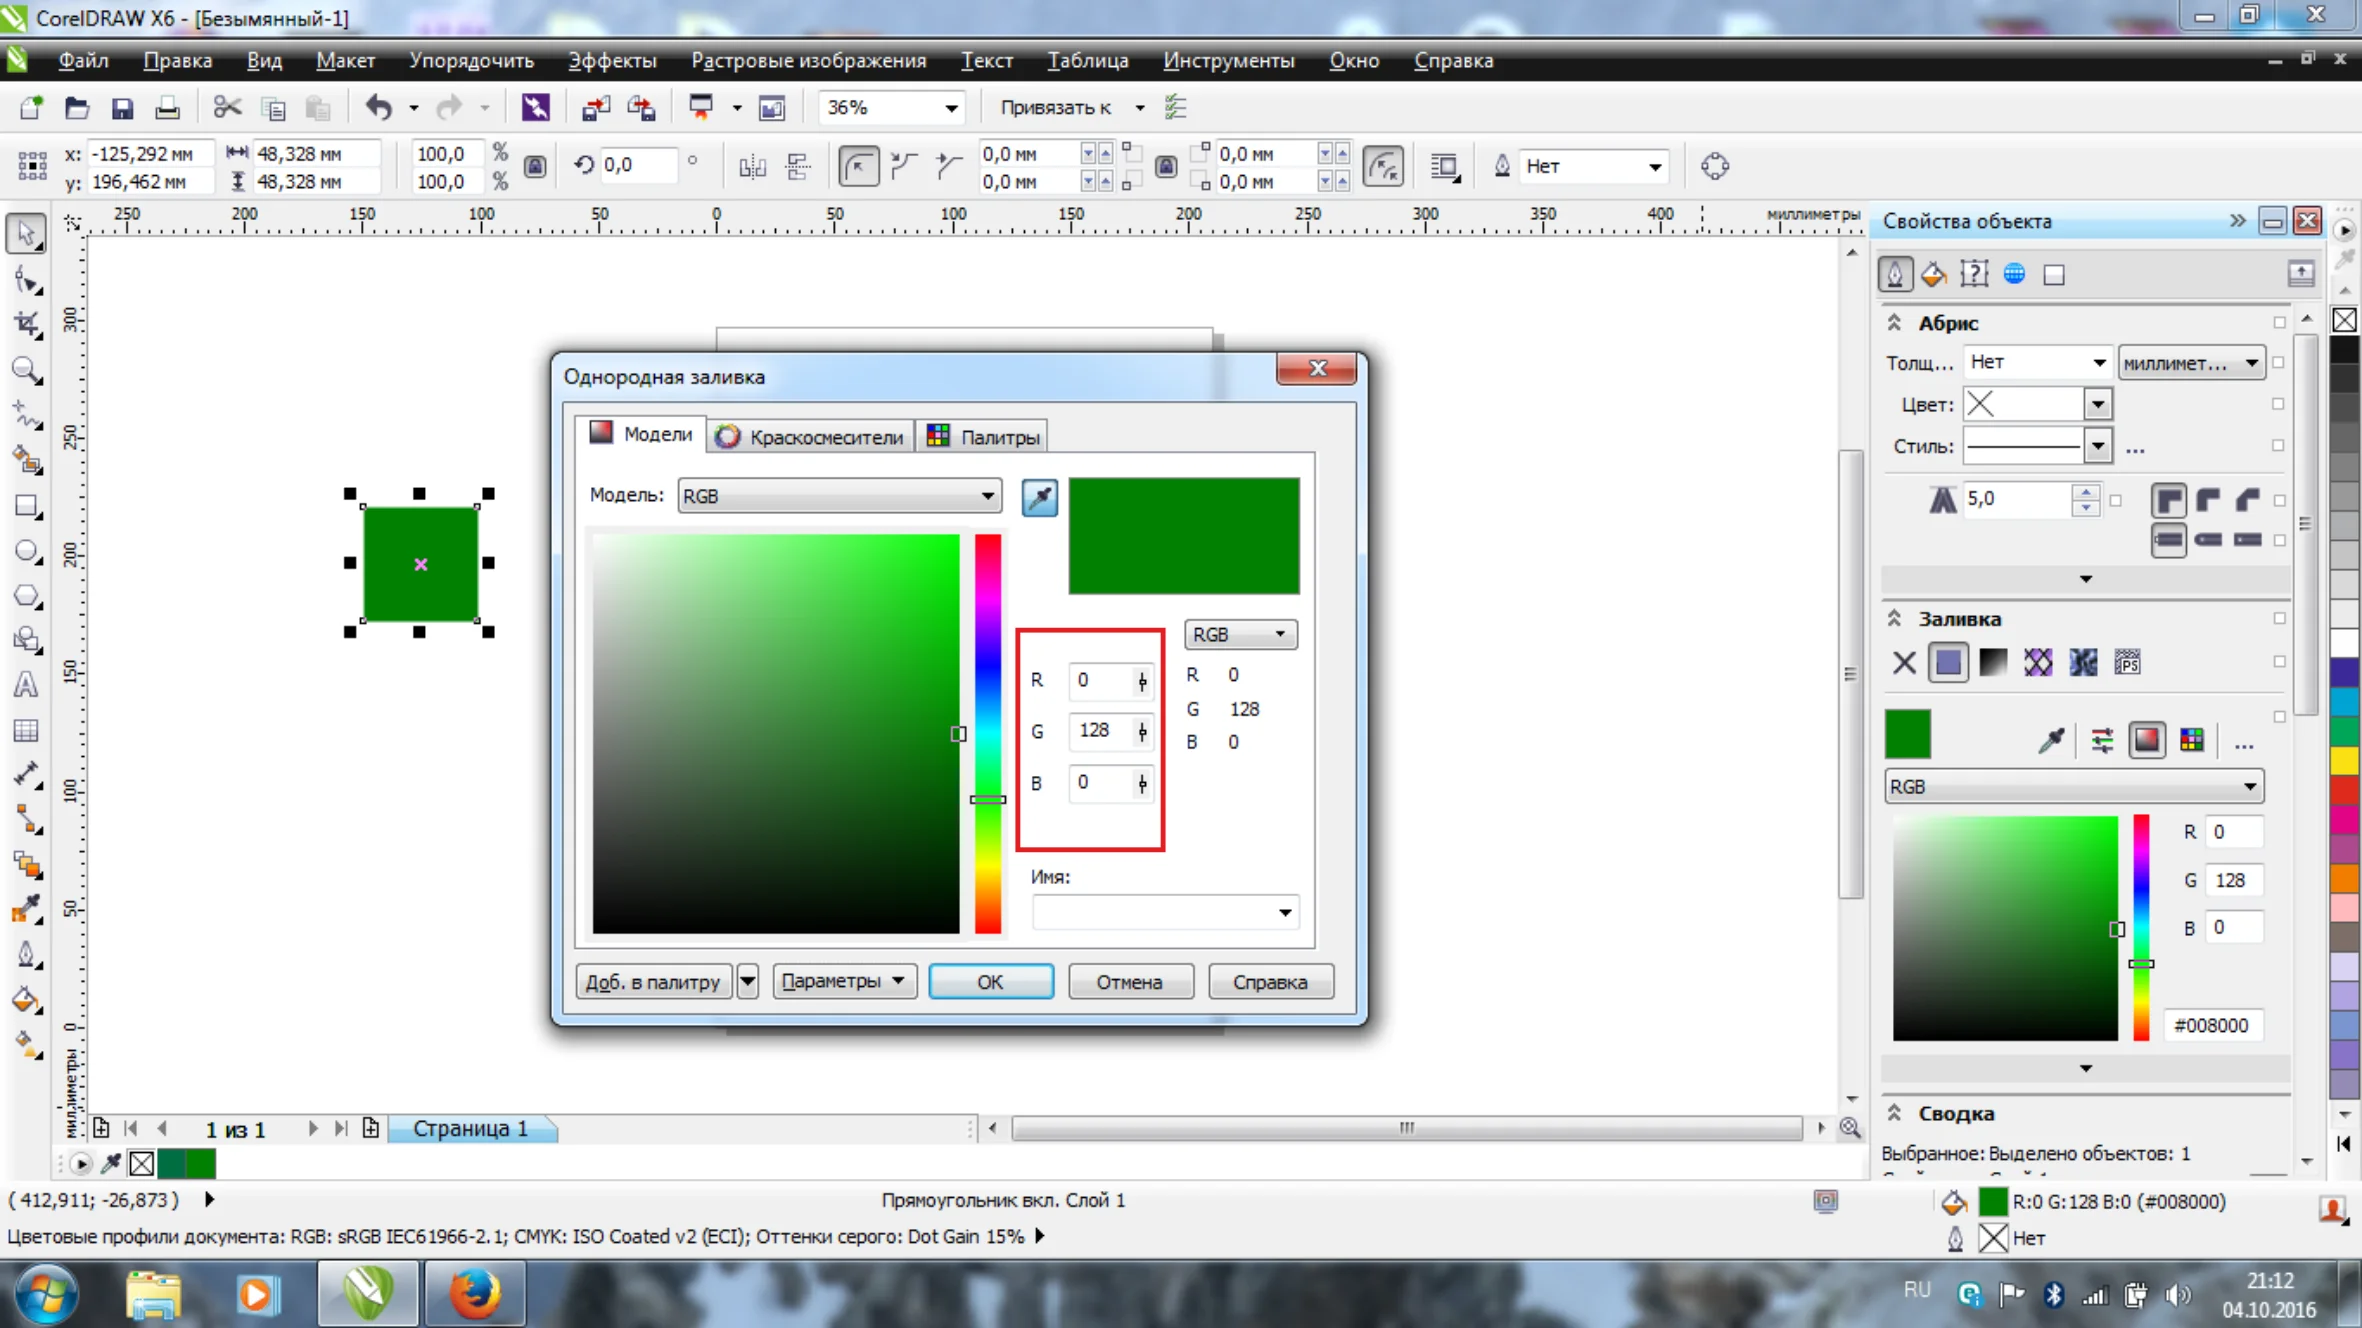2362x1328 pixels.
Task: Click the no-fill X icon in the Заливка section
Action: click(x=1904, y=662)
